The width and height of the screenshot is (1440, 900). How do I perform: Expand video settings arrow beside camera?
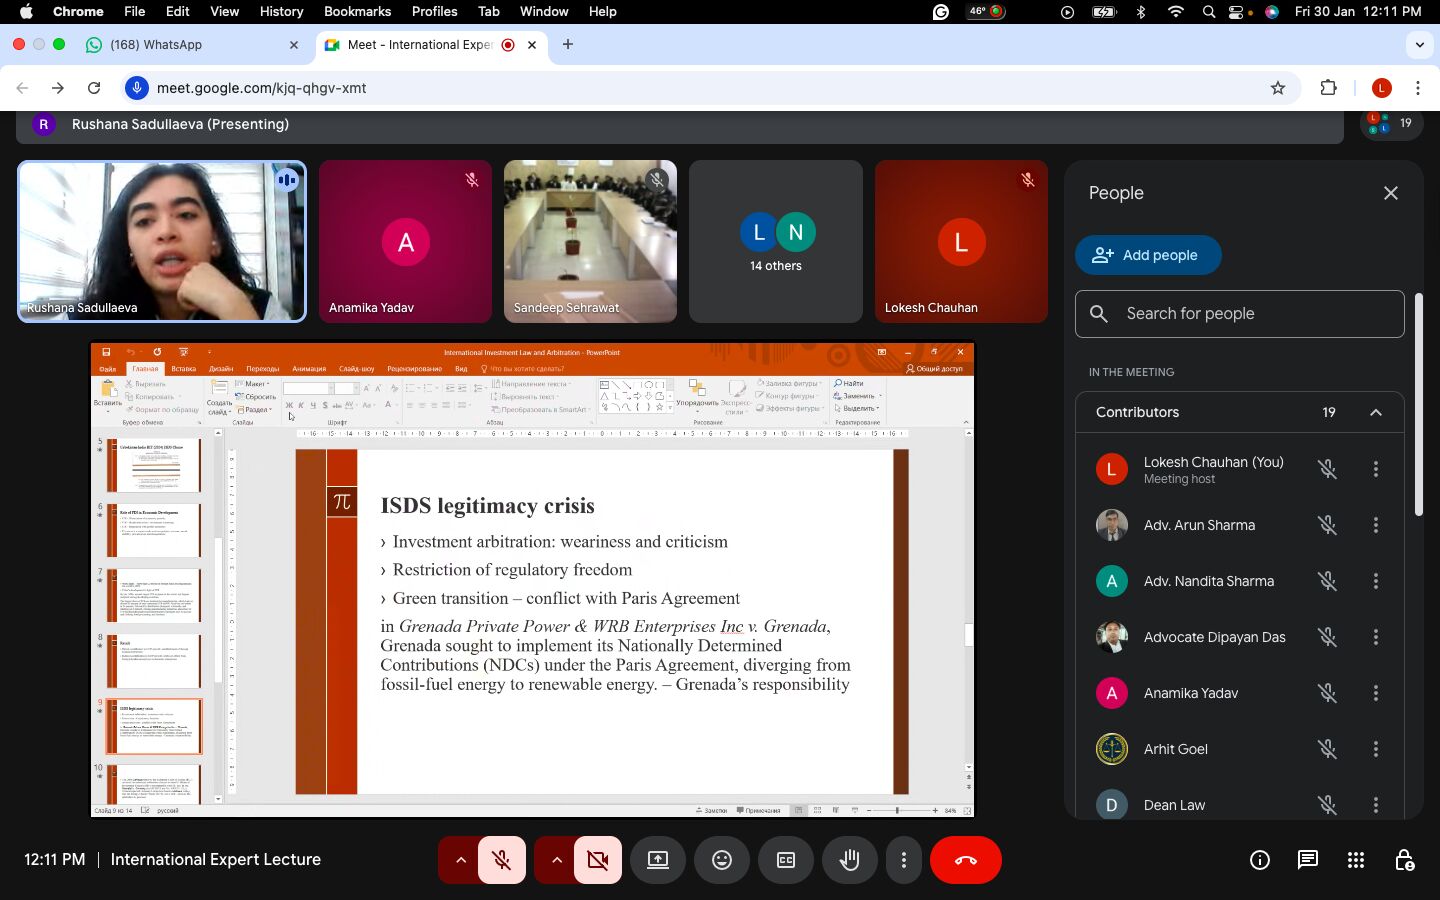556,860
